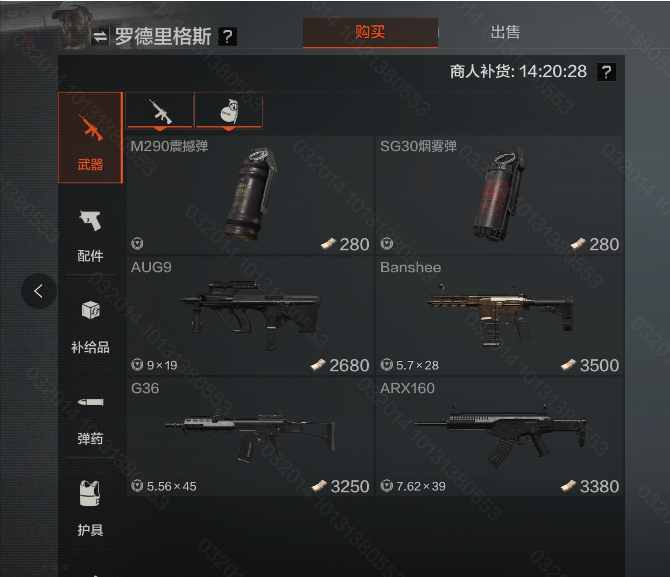
Task: Toggle the grenade filter tab
Action: (229, 111)
